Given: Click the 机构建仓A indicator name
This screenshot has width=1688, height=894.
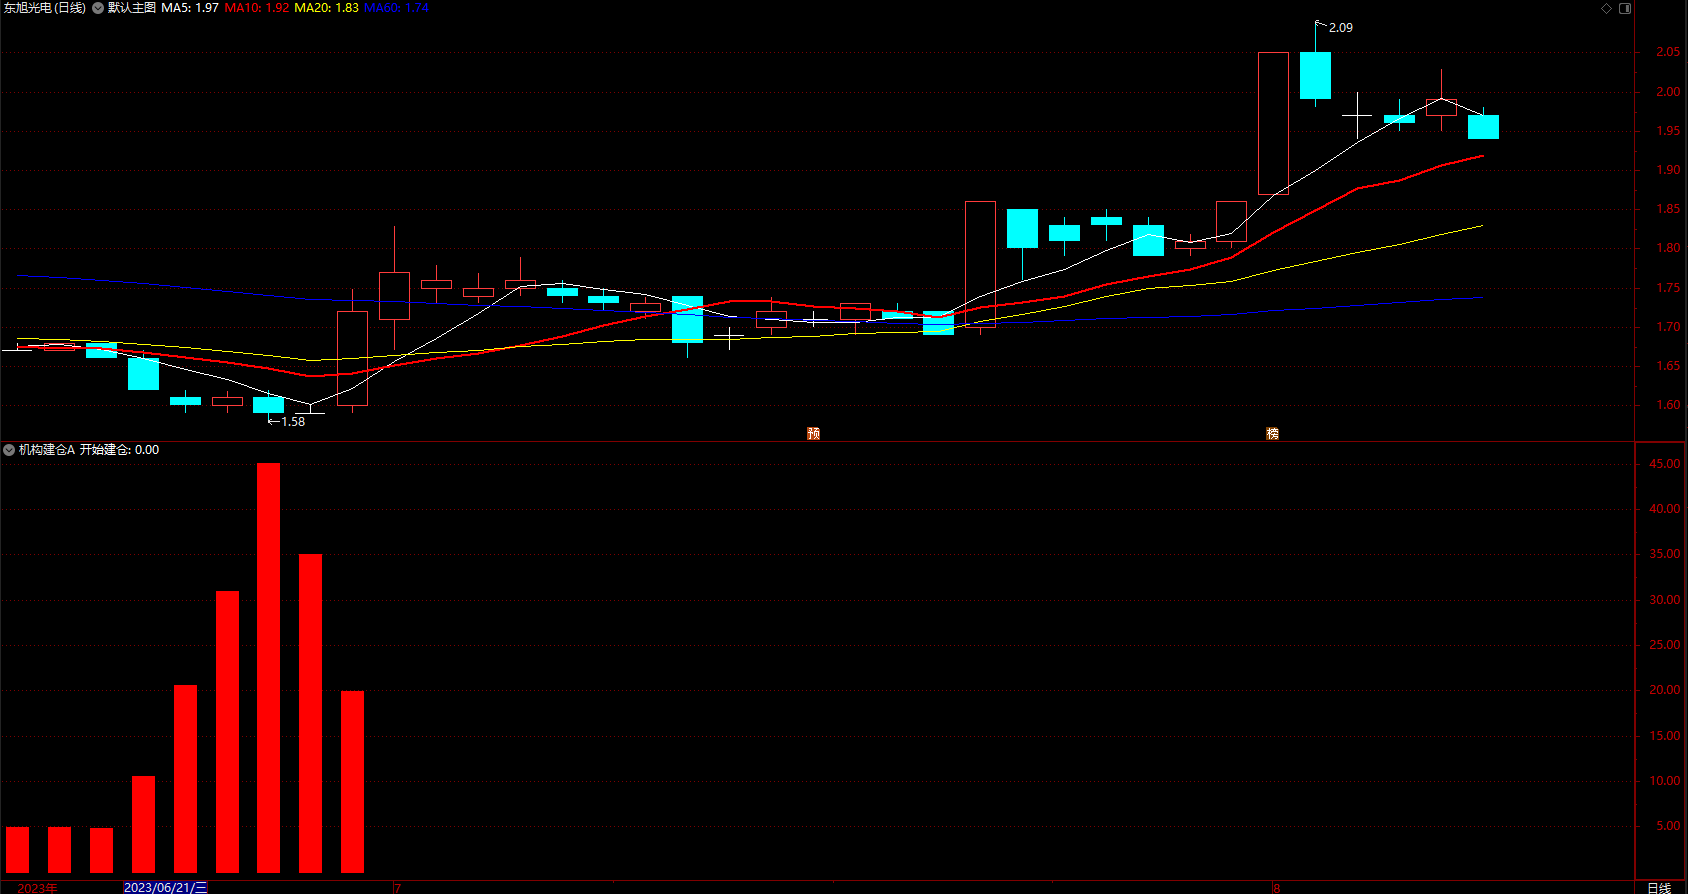Looking at the screenshot, I should click(47, 450).
